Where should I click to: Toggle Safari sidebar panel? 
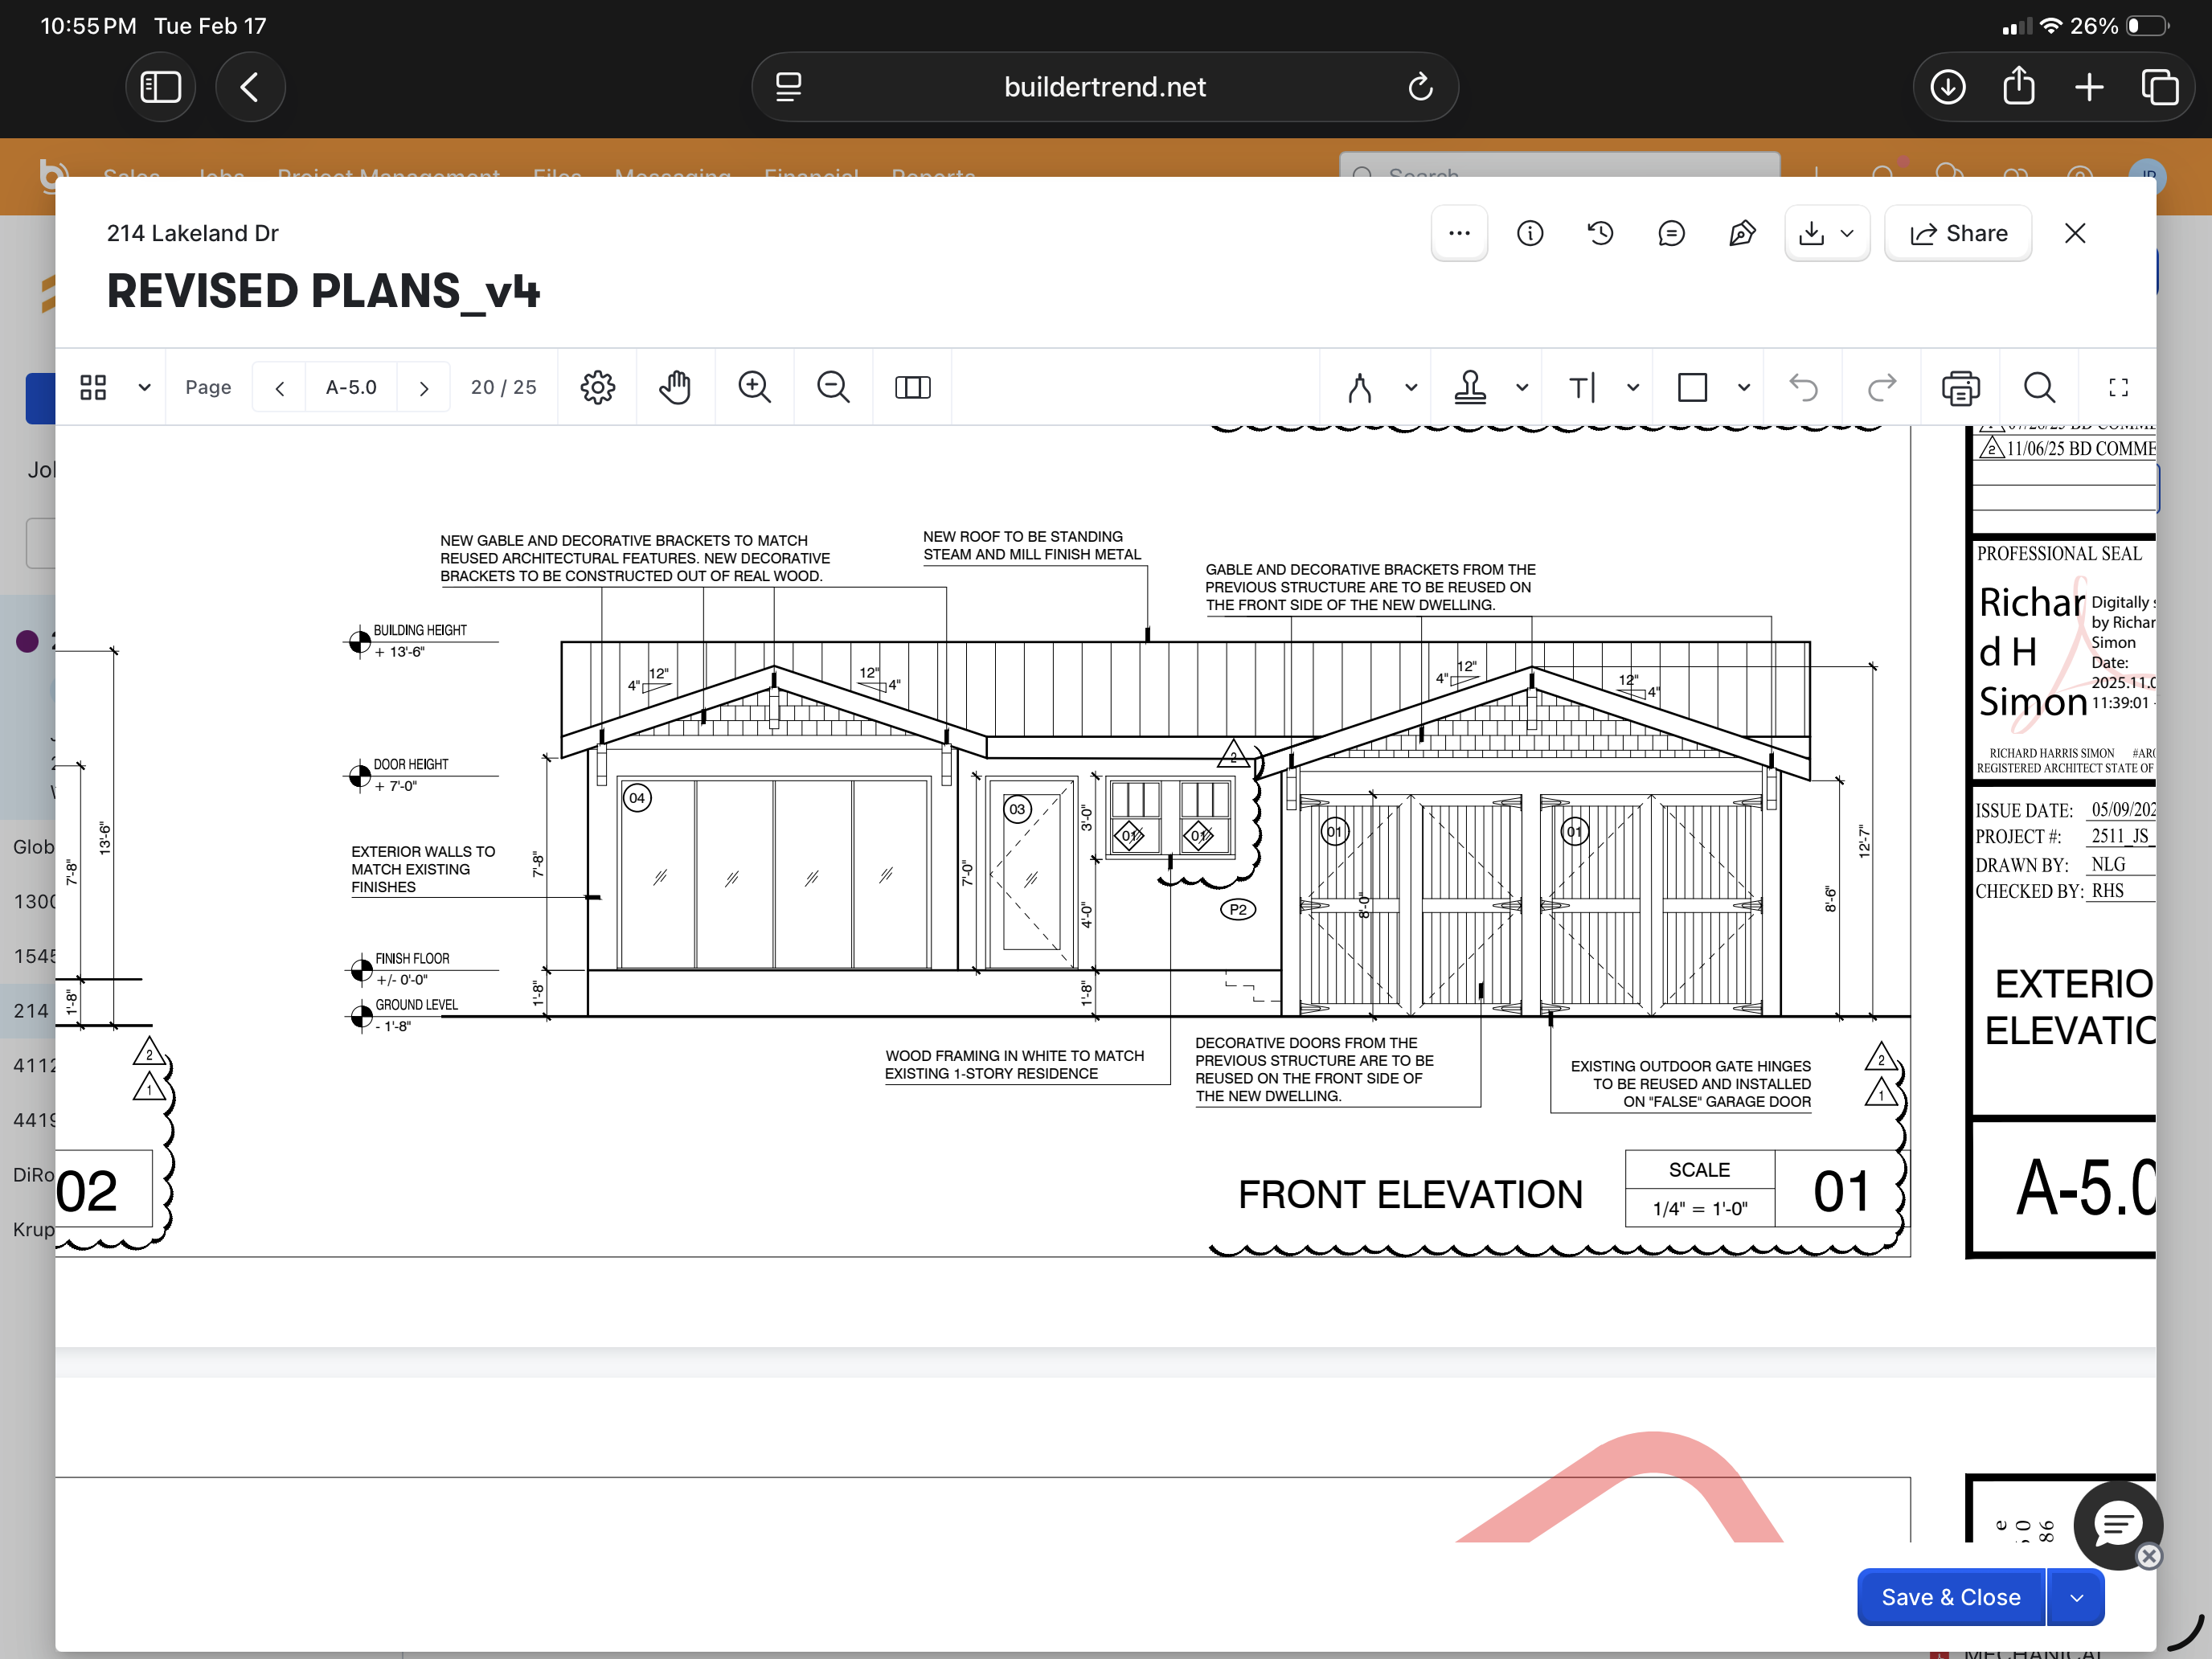[160, 87]
